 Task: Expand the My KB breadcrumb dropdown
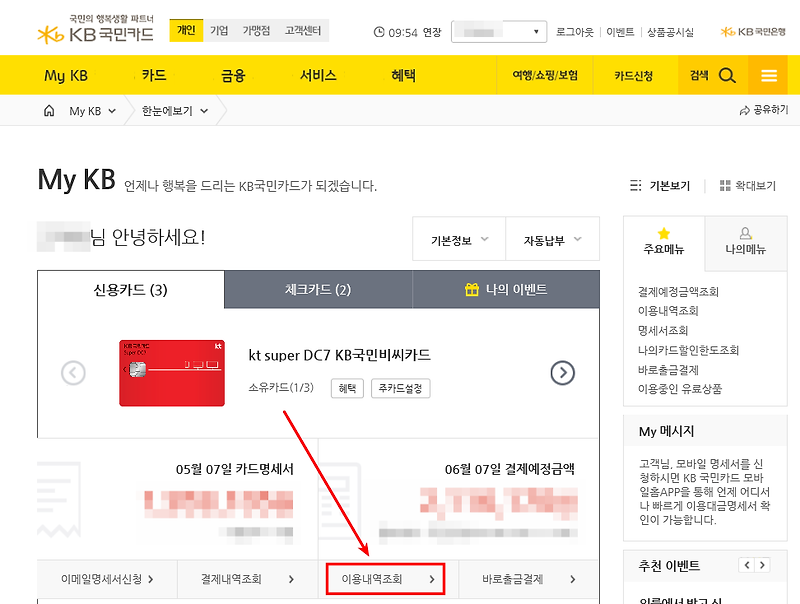coord(93,111)
